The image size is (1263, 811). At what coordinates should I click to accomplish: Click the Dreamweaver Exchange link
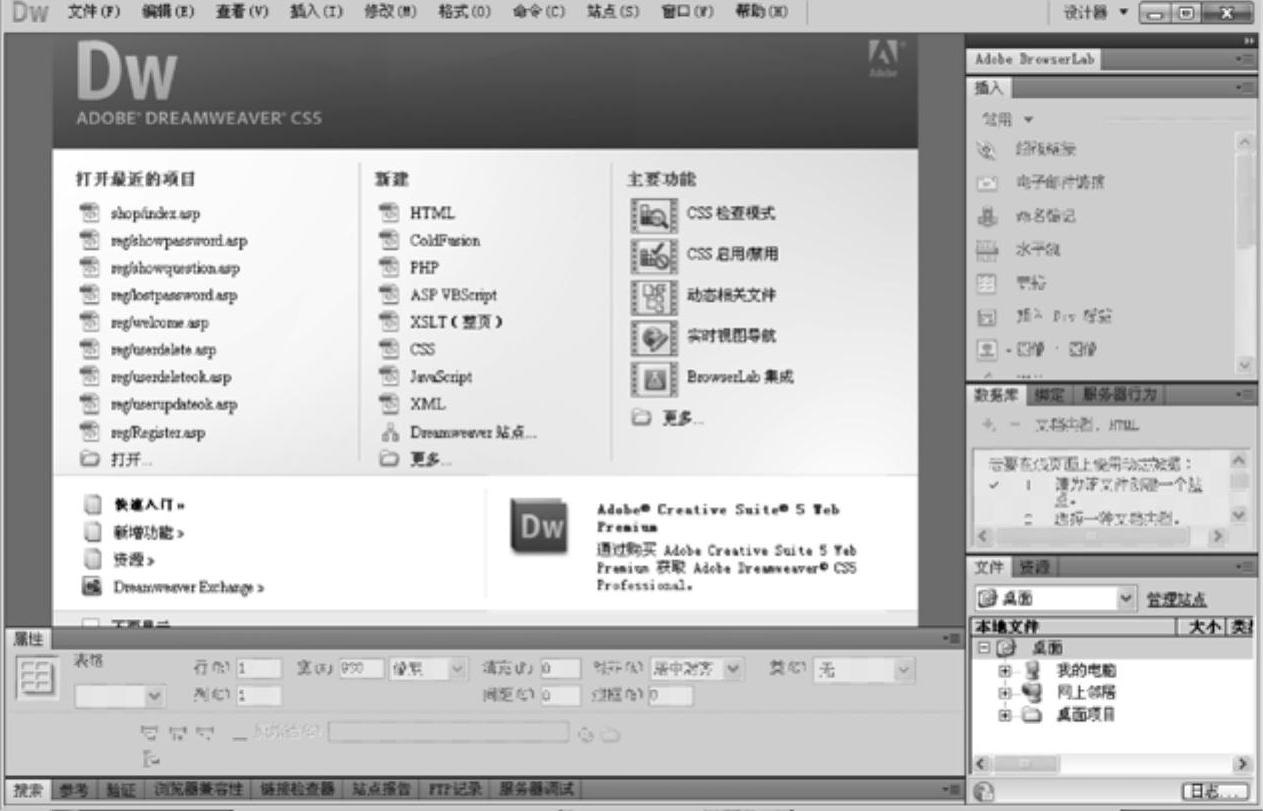point(187,588)
